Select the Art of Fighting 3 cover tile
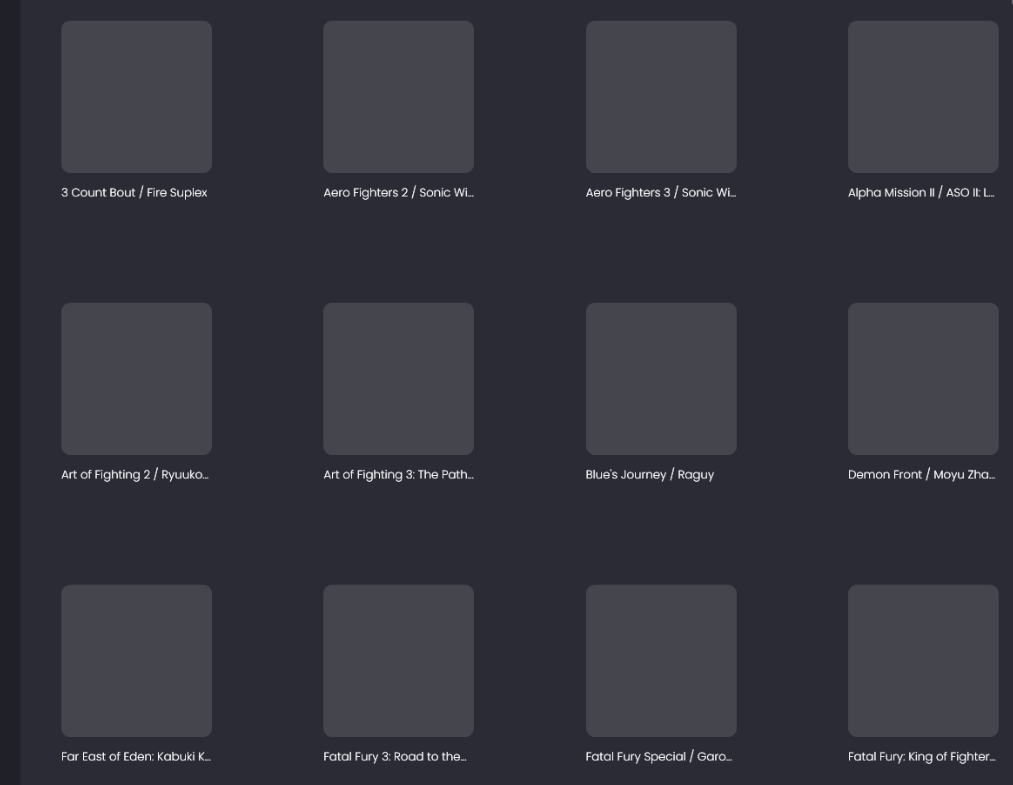Viewport: 1013px width, 785px height. coord(399,379)
